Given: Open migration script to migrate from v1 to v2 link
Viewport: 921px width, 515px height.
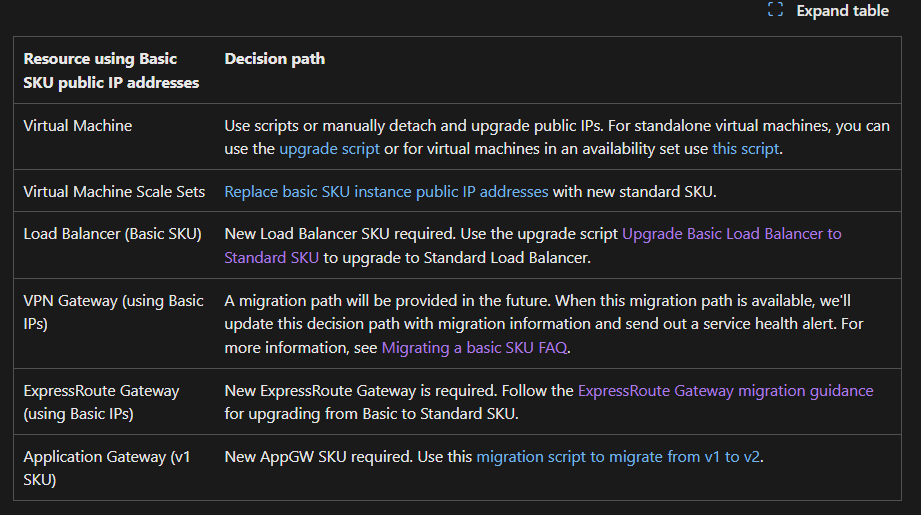Looking at the screenshot, I should click(x=618, y=456).
